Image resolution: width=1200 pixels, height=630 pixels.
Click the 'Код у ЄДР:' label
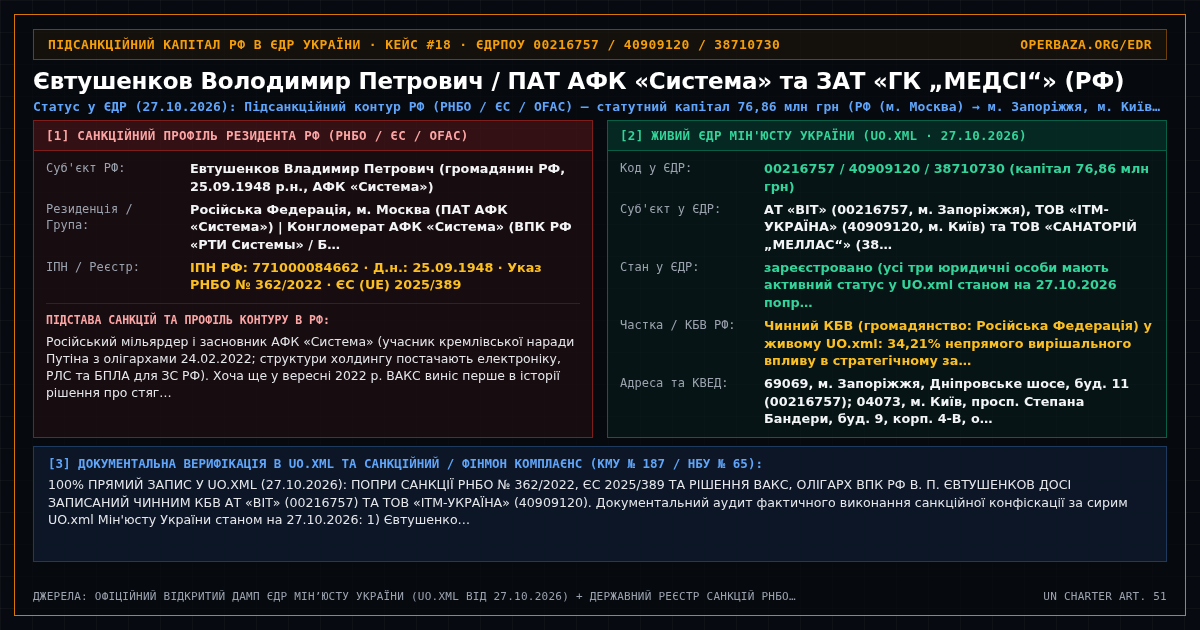click(656, 168)
